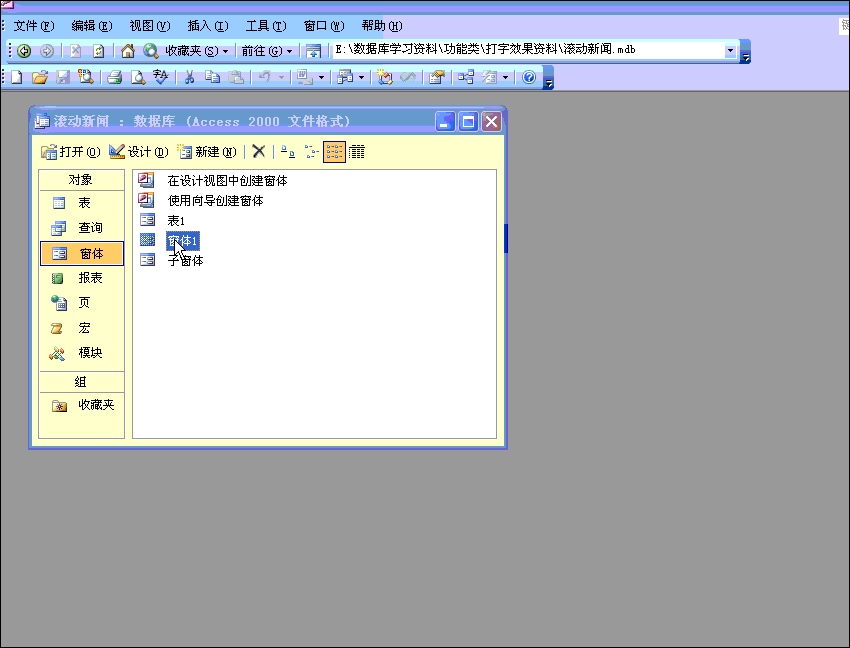Image resolution: width=850 pixels, height=648 pixels.
Task: Open the Undo history dropdown arrow
Action: (x=281, y=78)
